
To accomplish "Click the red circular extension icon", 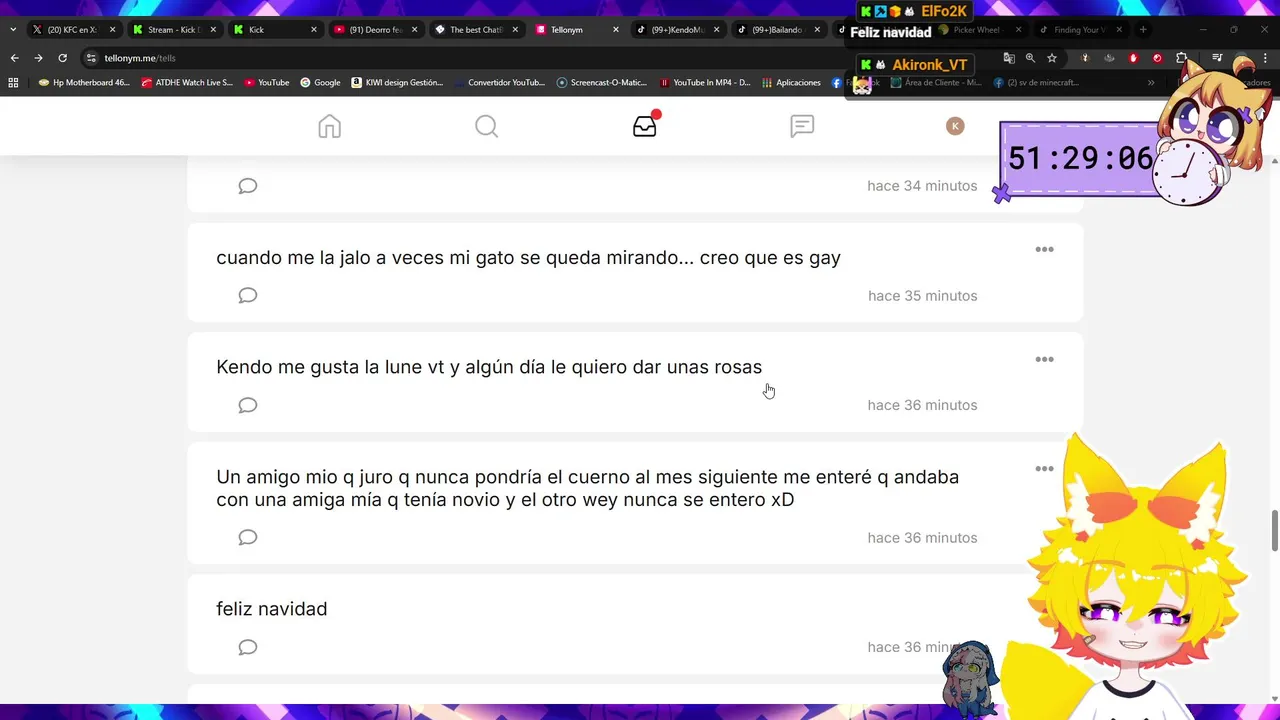I will [1157, 58].
